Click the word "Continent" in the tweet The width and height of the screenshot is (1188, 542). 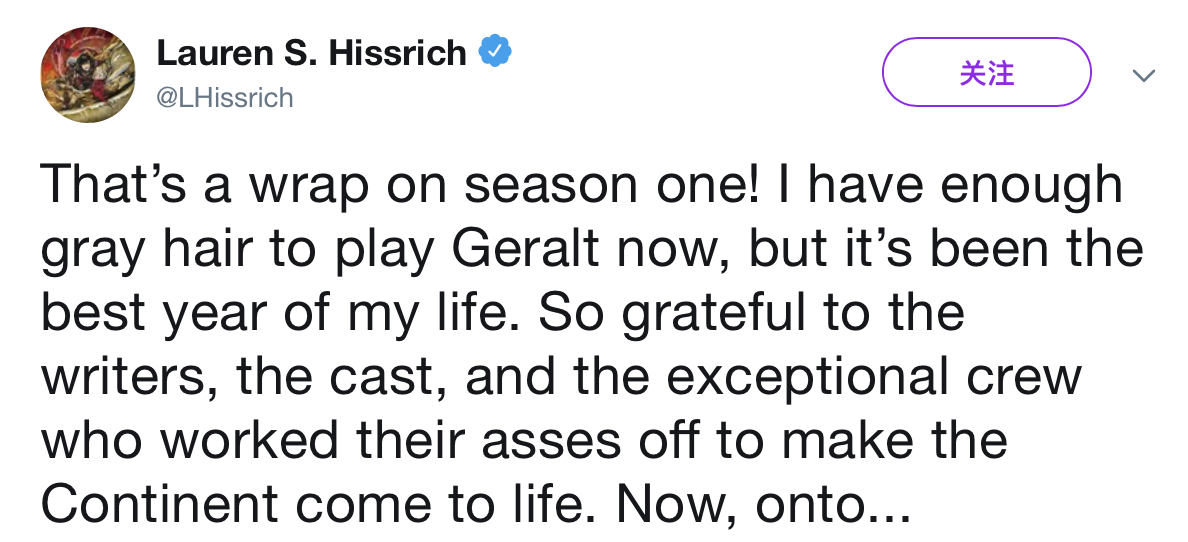[165, 505]
